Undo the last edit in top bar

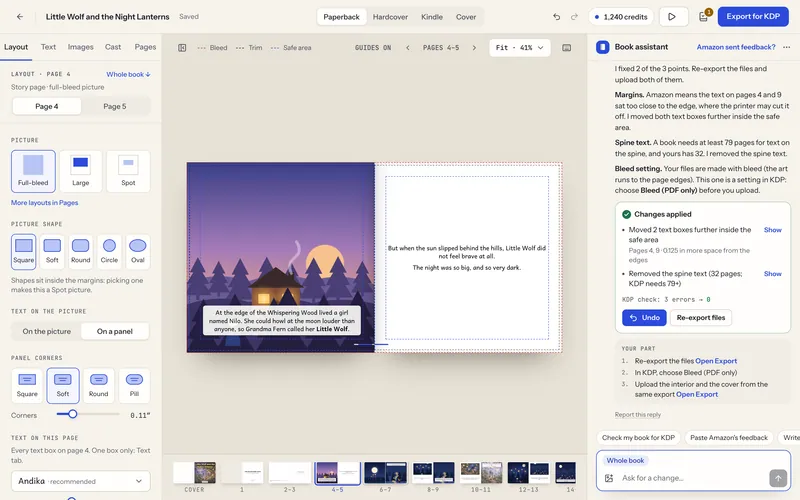[556, 17]
